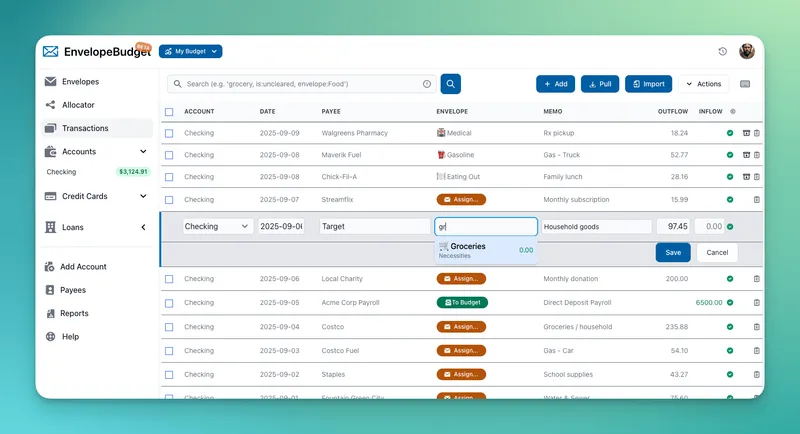Click the EnvelopeBudget envelope logo
This screenshot has height=434, width=800.
51,52
